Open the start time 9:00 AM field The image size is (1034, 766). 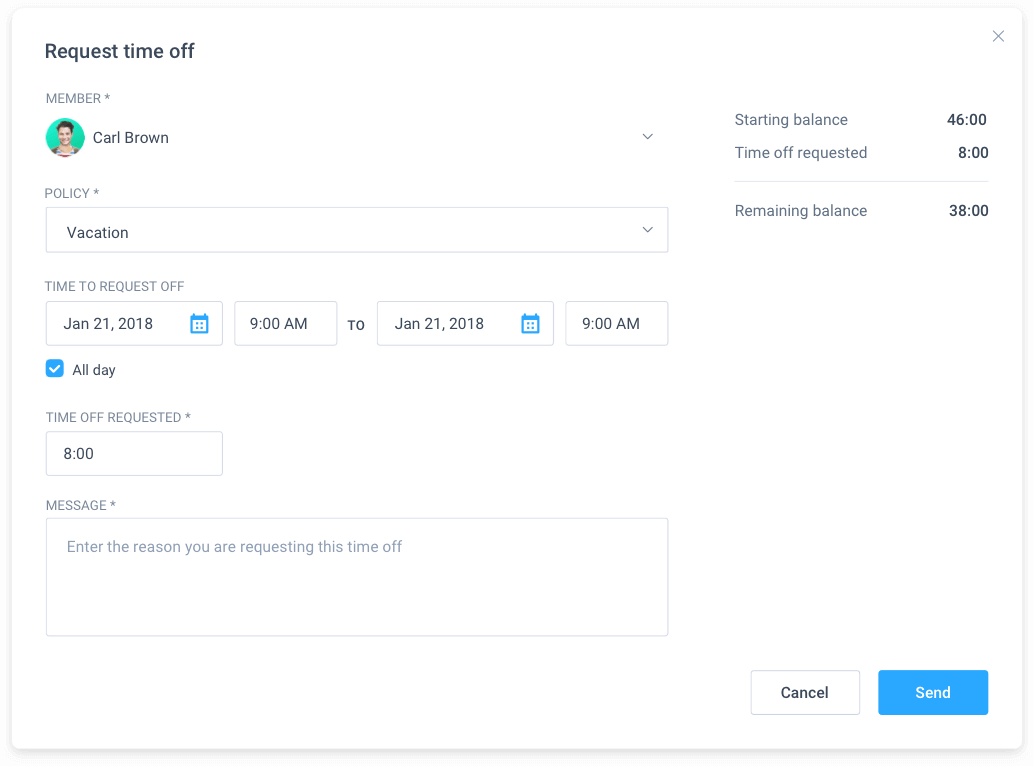[x=285, y=322]
